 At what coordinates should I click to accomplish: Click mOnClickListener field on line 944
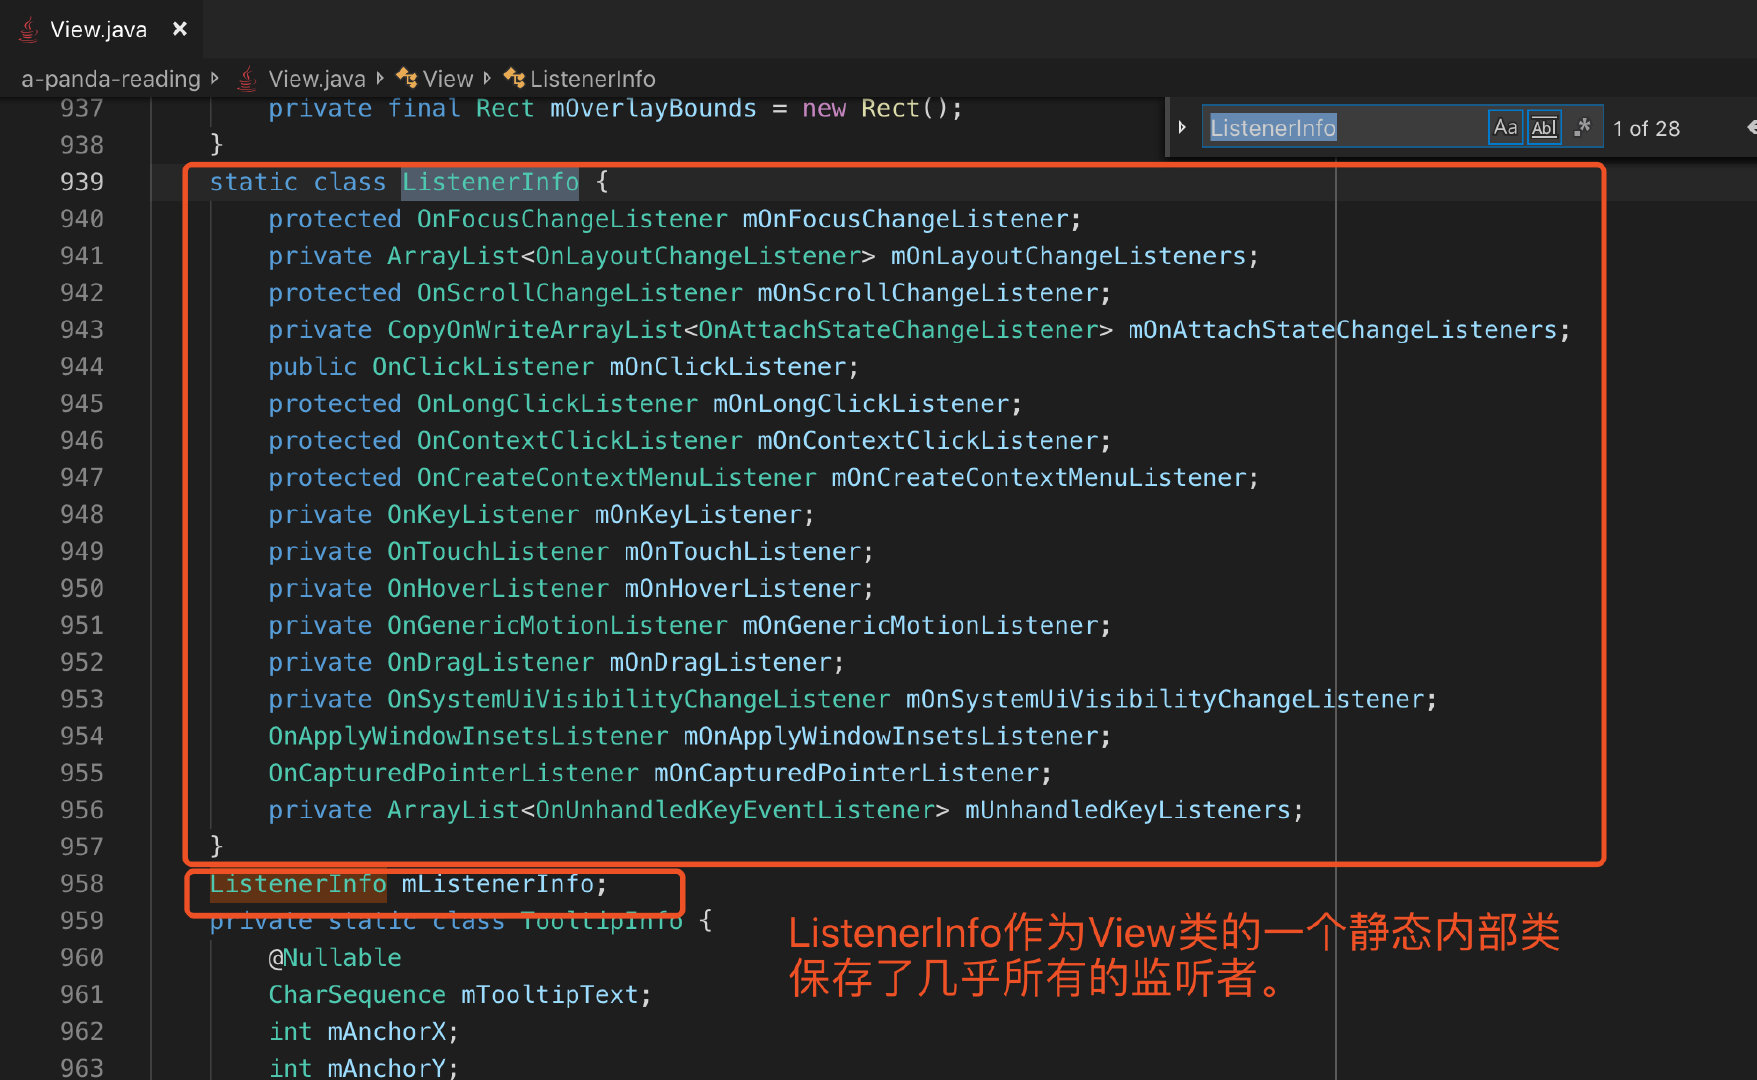pyautogui.click(x=728, y=367)
